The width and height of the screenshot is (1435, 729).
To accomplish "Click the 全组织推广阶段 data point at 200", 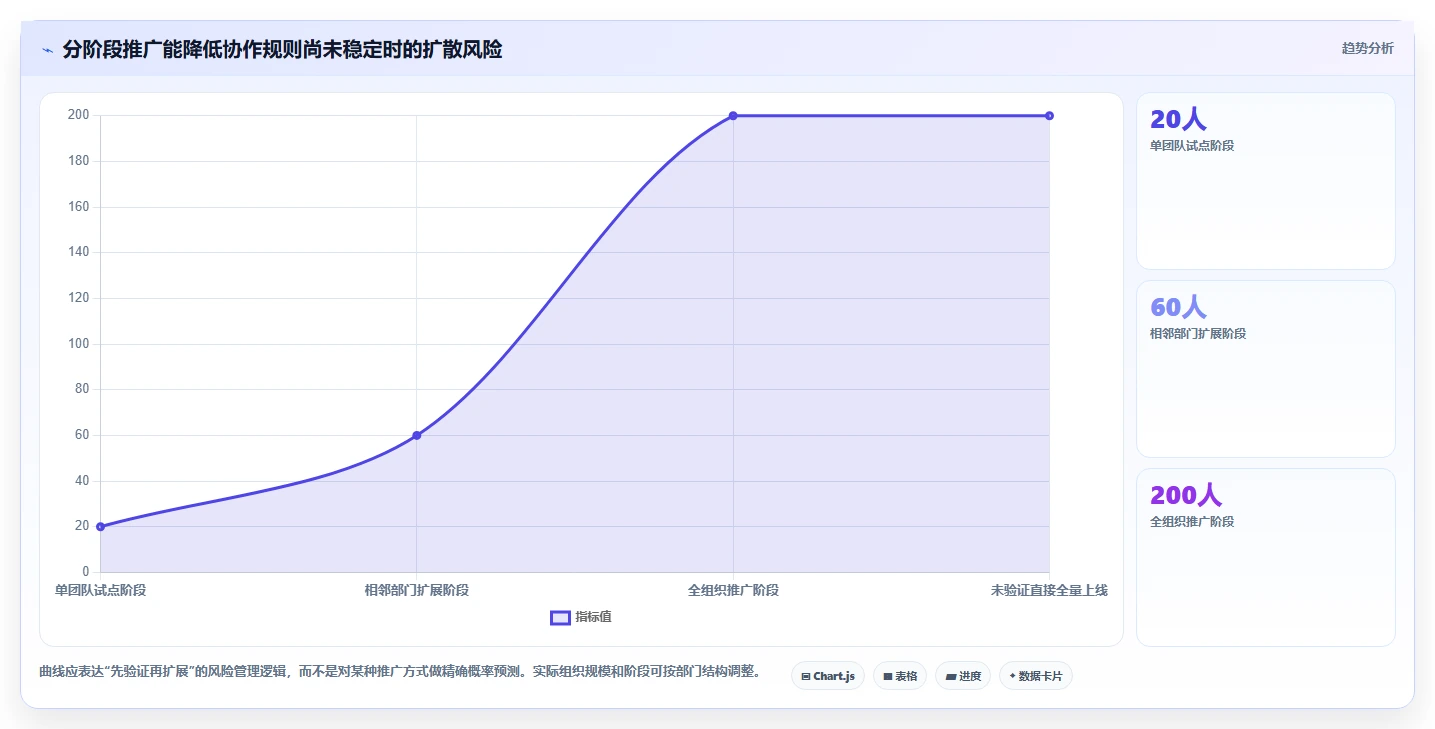I will tap(733, 116).
